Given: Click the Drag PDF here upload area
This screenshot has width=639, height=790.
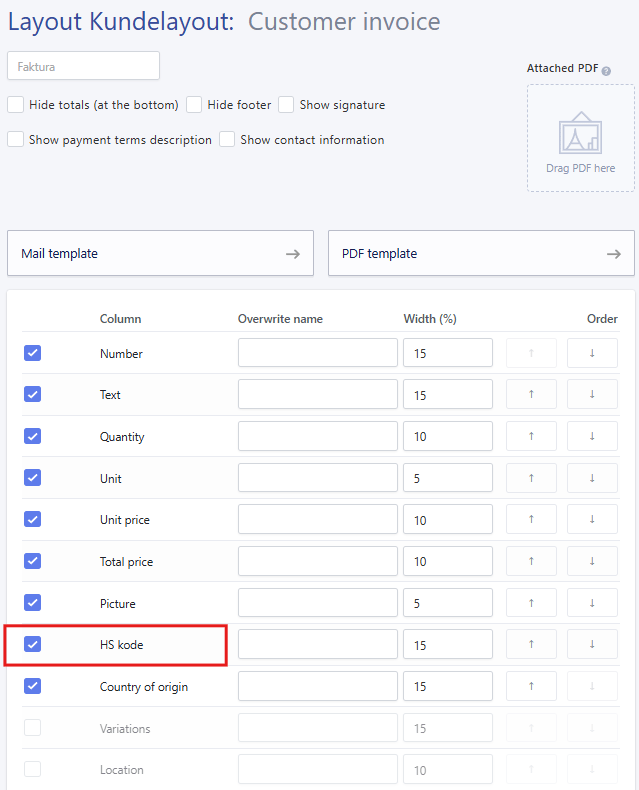Looking at the screenshot, I should (x=581, y=138).
